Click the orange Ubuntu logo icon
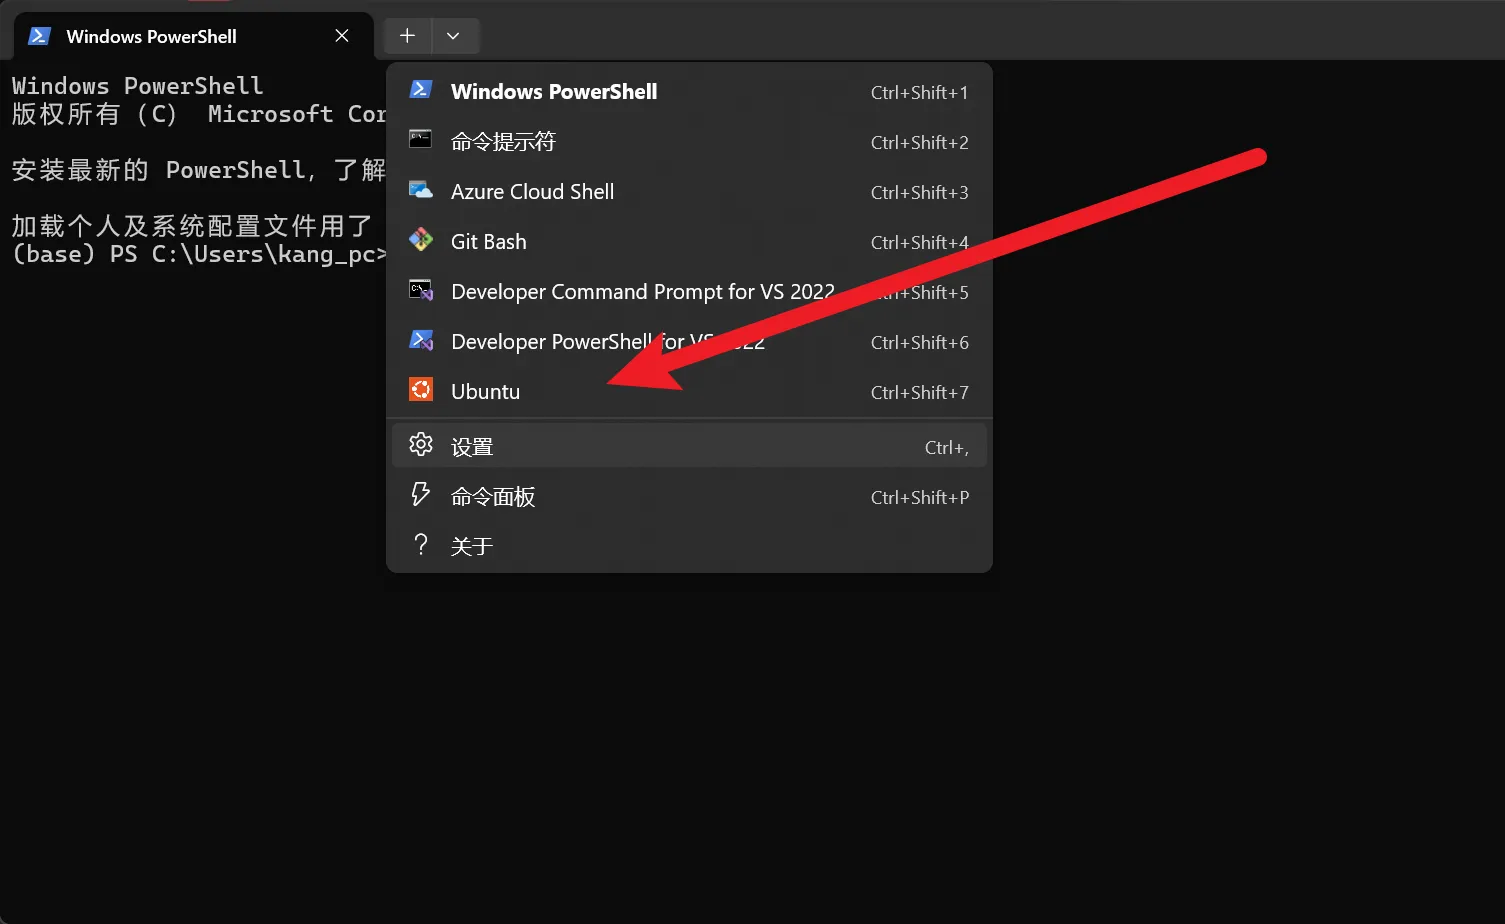1505x924 pixels. click(421, 390)
